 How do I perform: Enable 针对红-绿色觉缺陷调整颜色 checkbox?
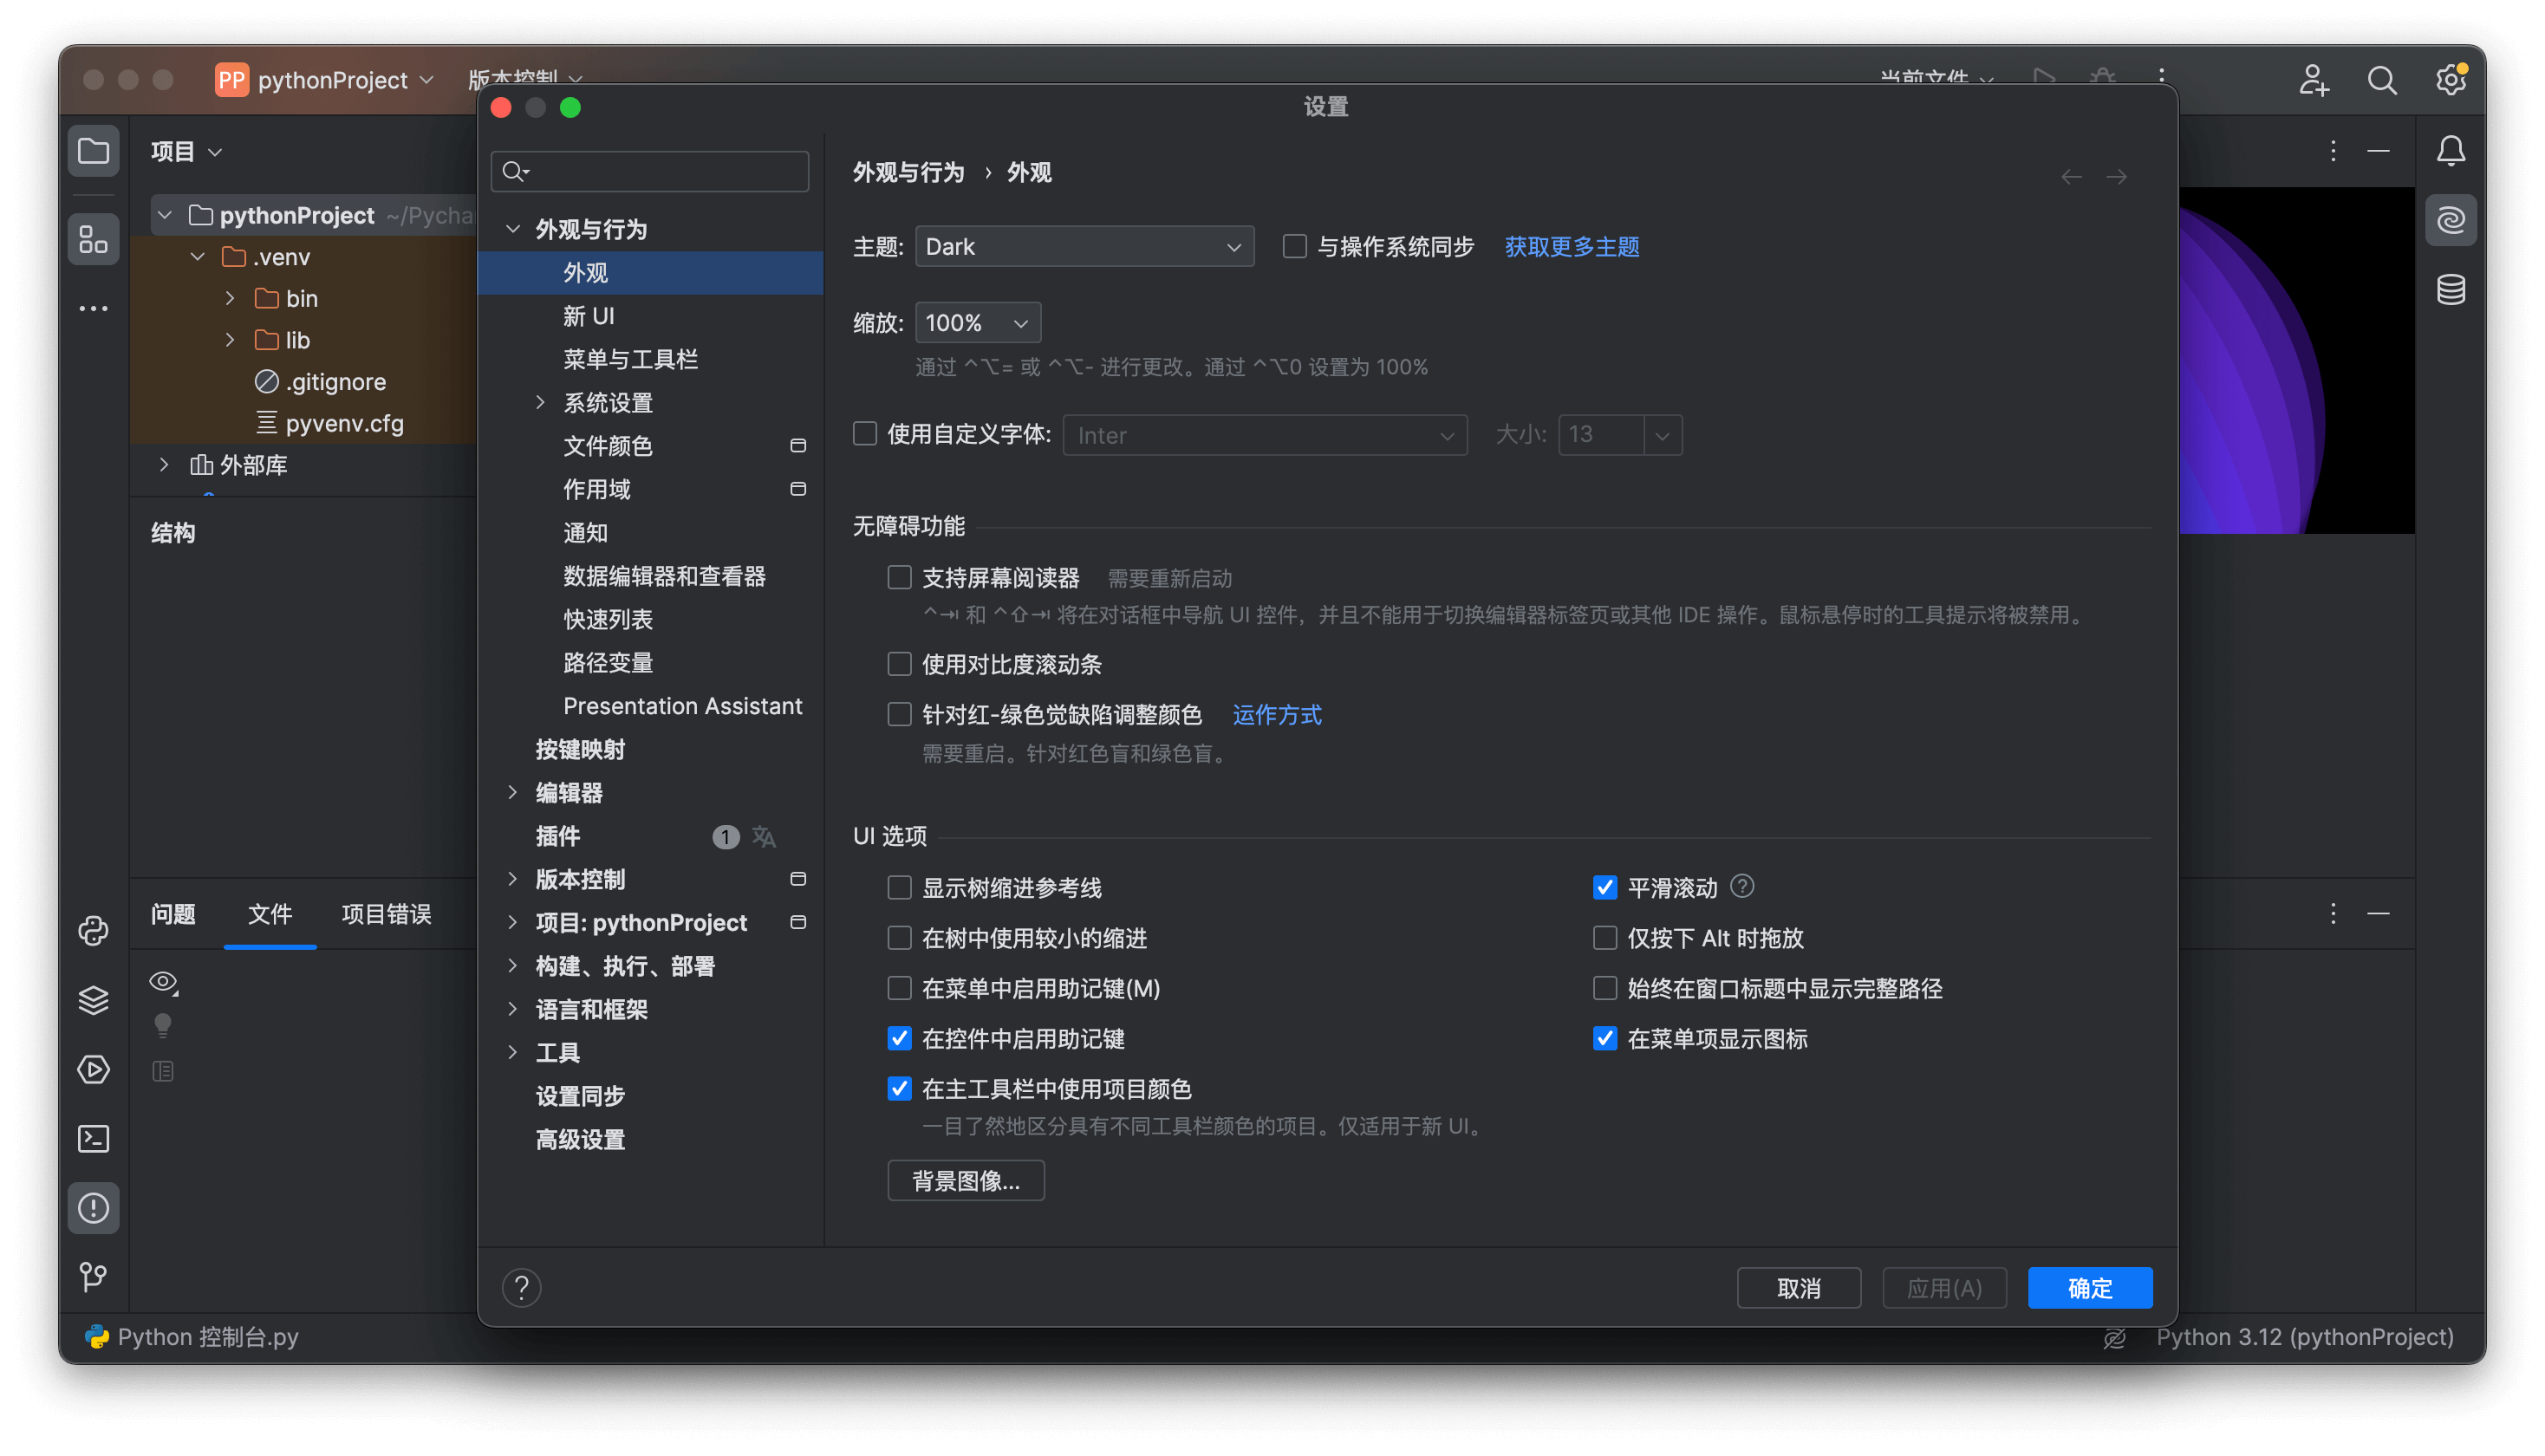(899, 714)
